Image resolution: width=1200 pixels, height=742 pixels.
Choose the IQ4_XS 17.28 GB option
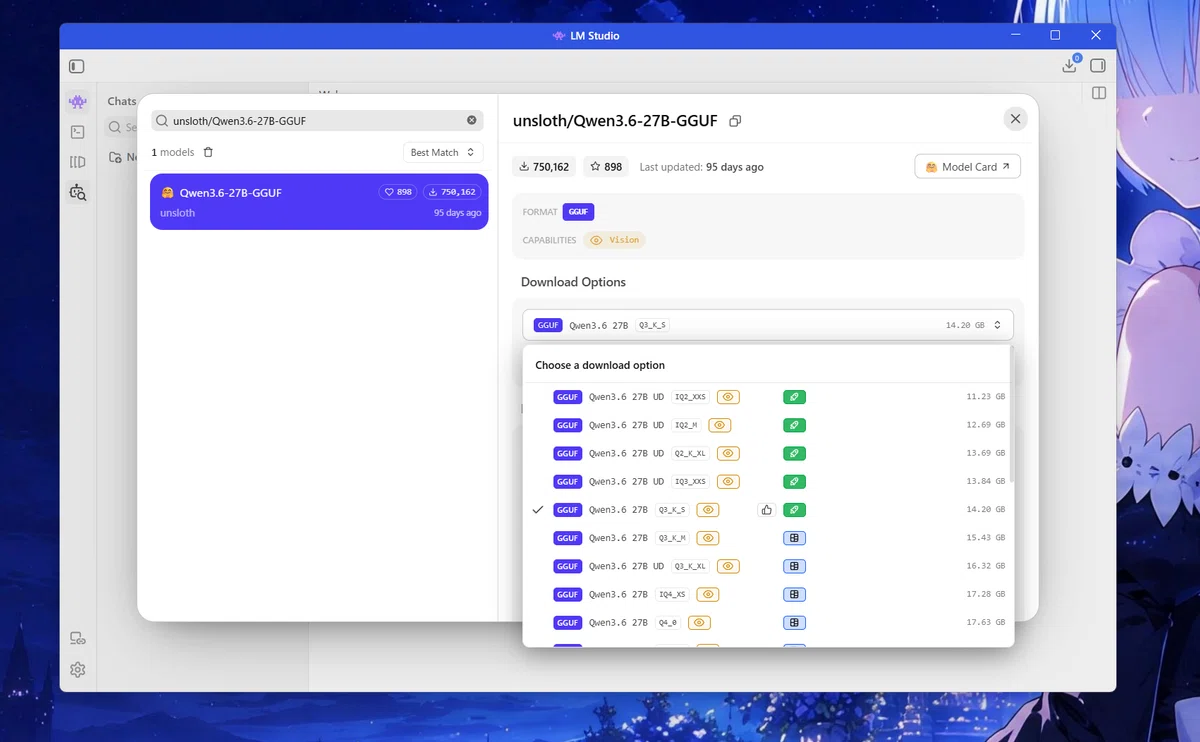click(767, 594)
